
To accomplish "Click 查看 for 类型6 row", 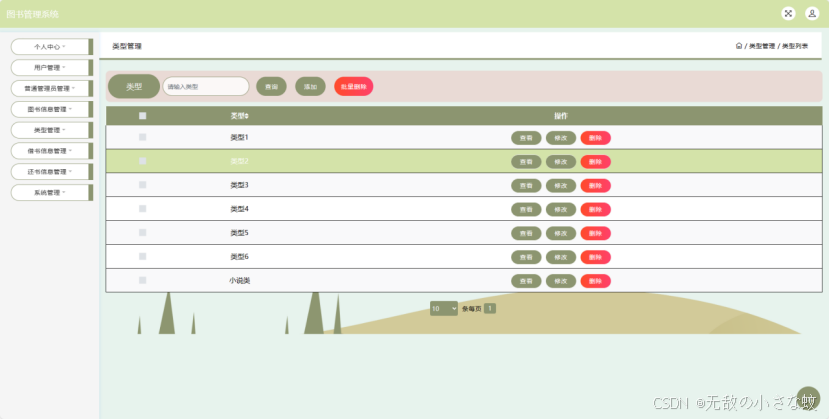I will click(526, 257).
